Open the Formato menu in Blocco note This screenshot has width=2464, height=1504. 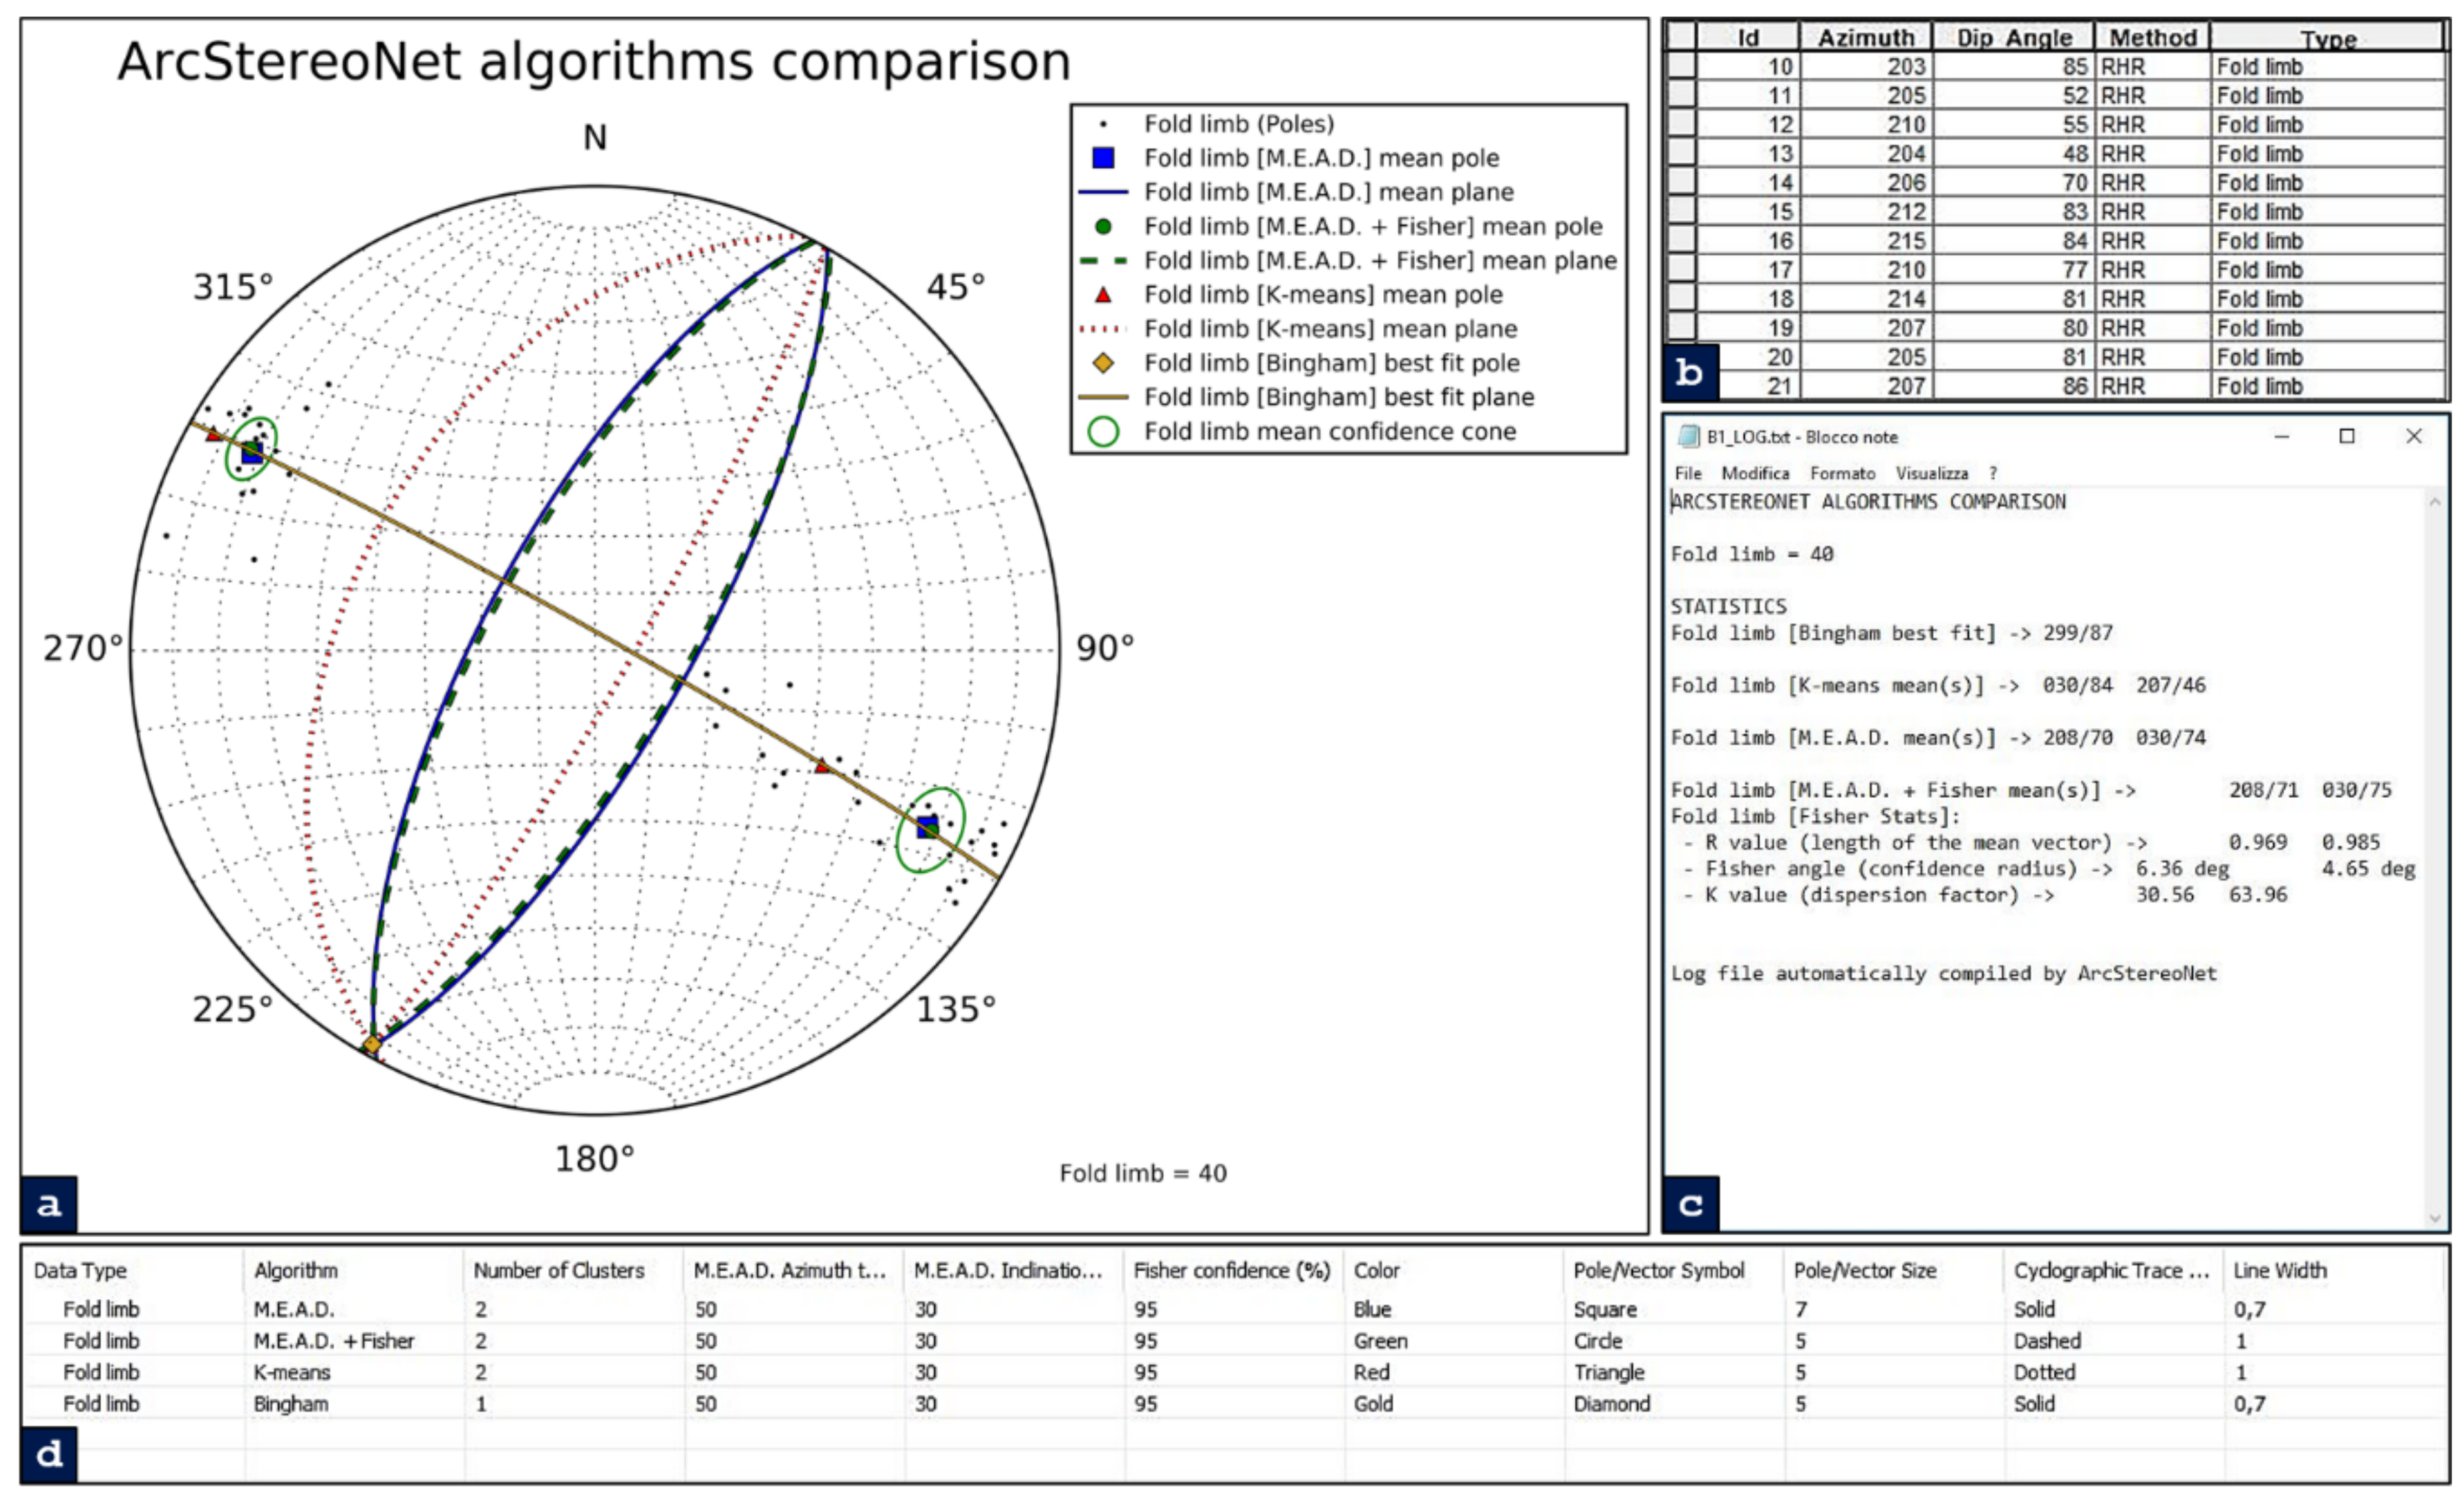[1842, 473]
